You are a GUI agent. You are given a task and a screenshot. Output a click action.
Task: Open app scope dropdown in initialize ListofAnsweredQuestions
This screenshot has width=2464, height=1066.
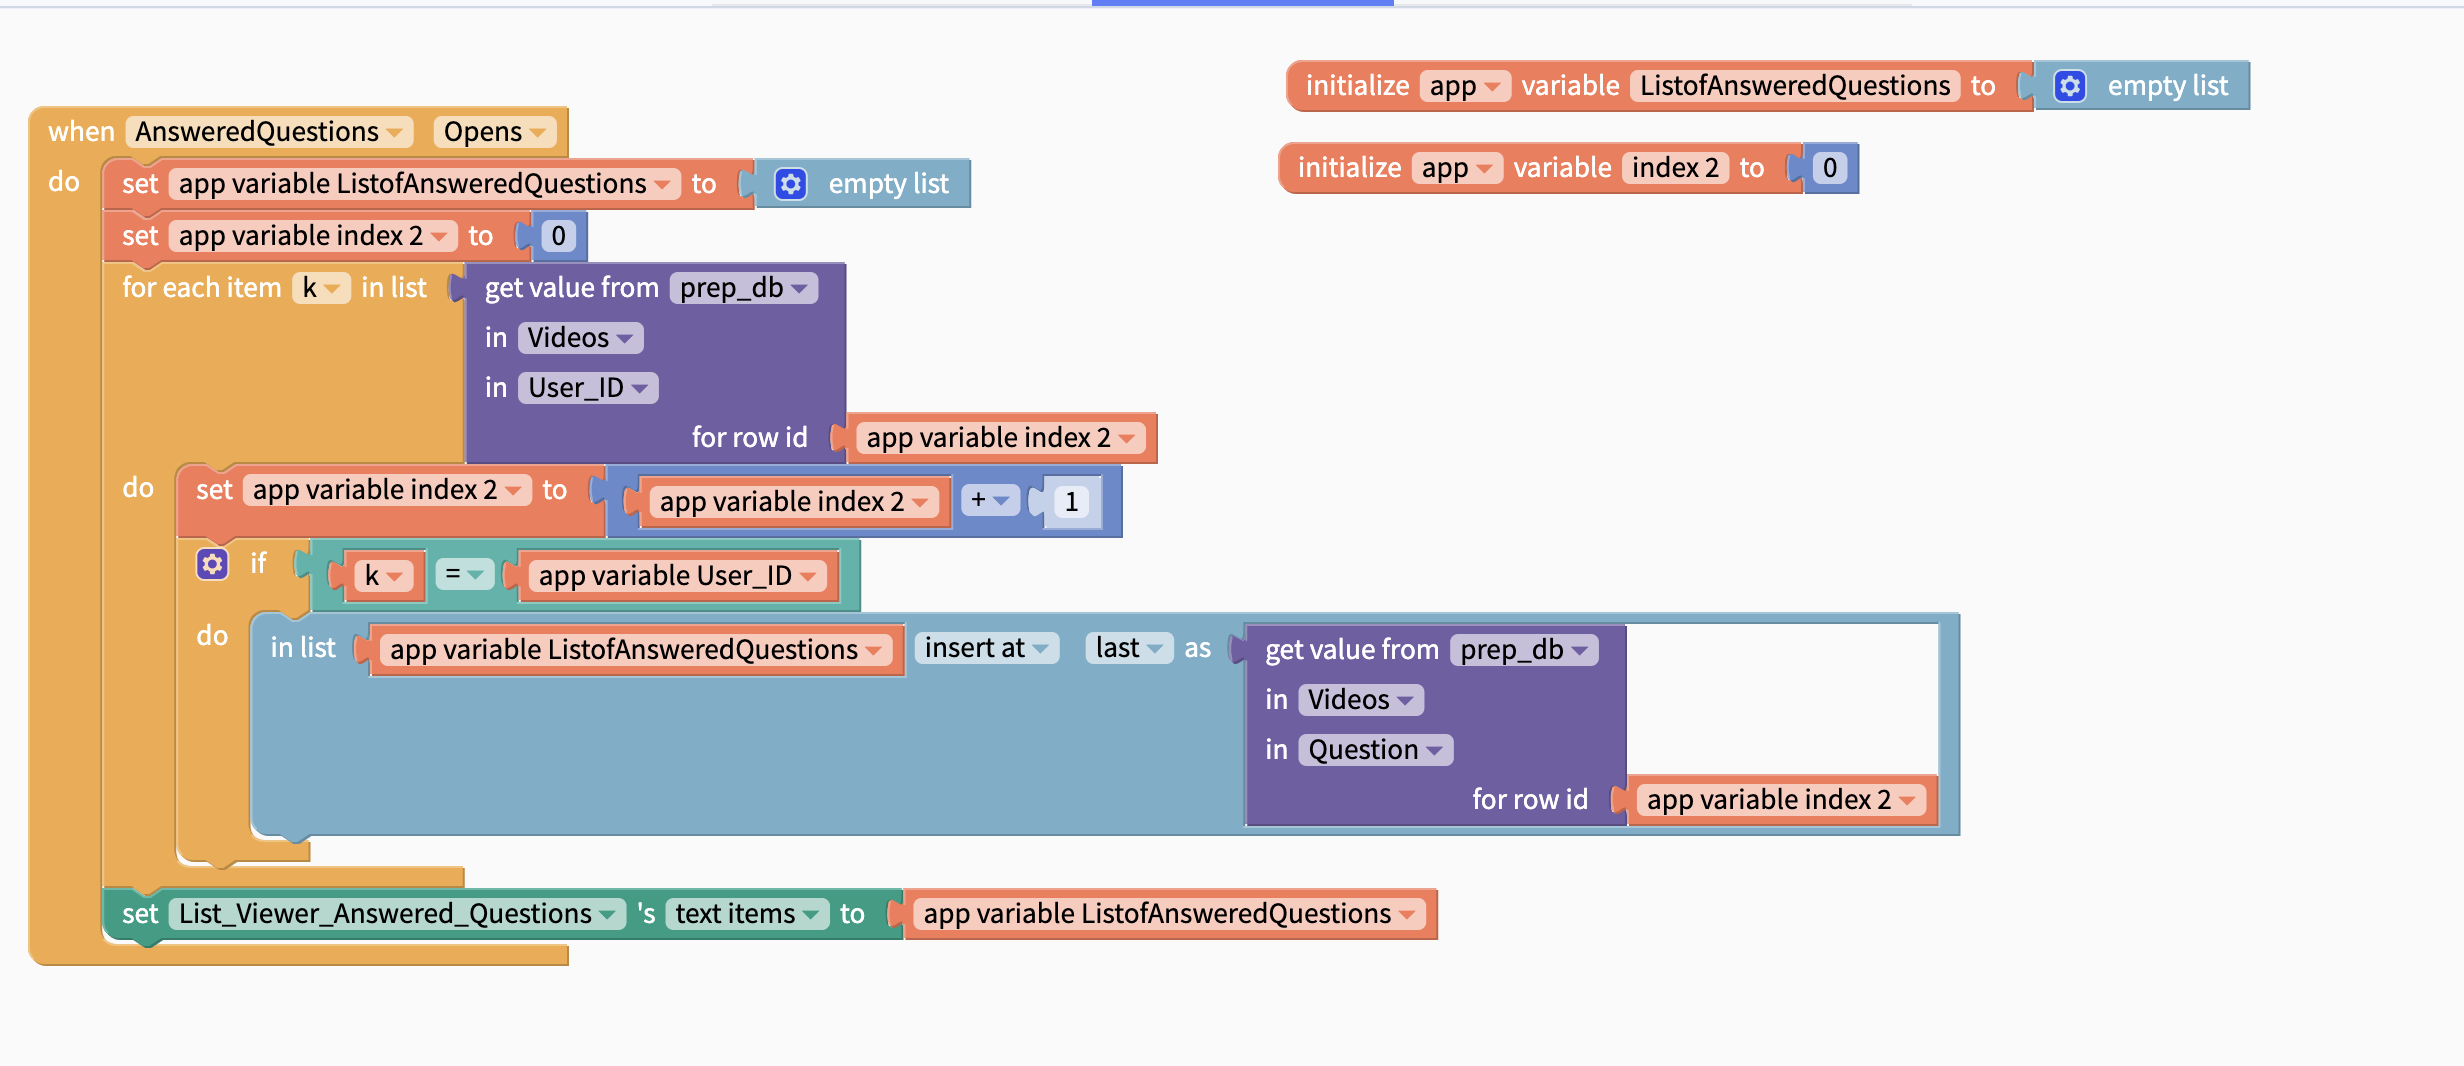[x=1464, y=86]
